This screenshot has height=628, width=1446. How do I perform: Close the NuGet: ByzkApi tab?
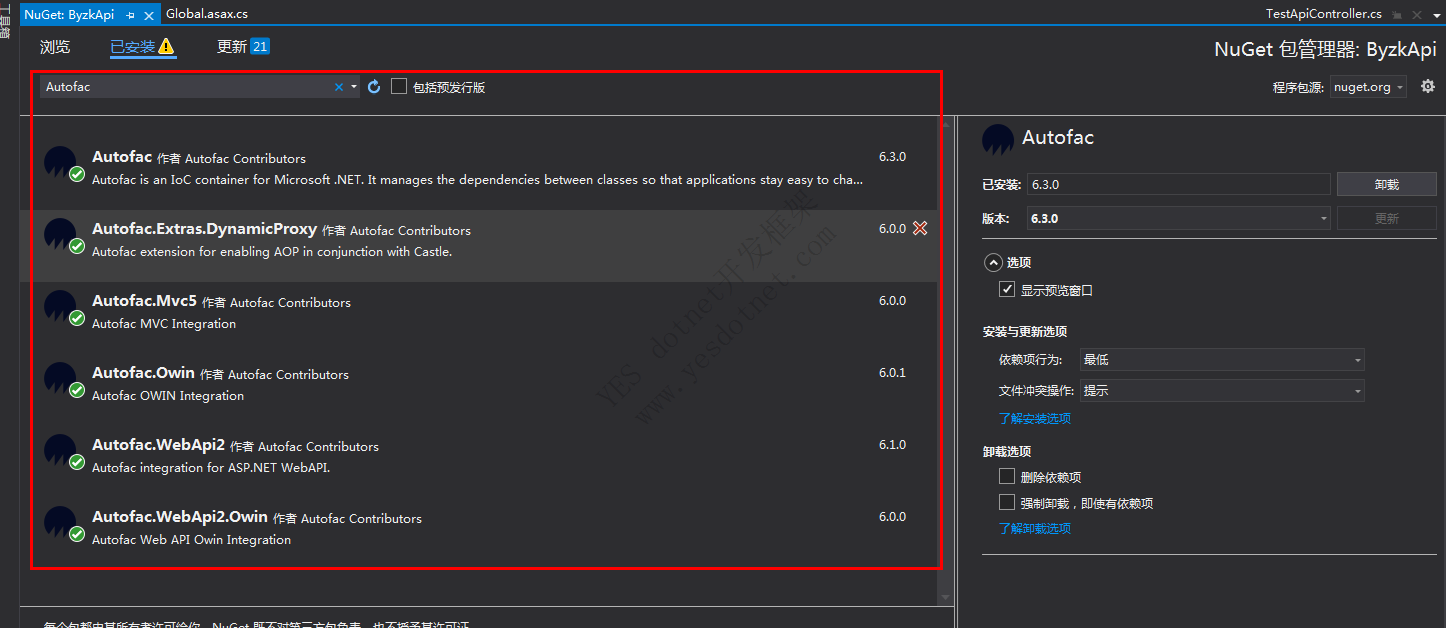click(x=150, y=15)
